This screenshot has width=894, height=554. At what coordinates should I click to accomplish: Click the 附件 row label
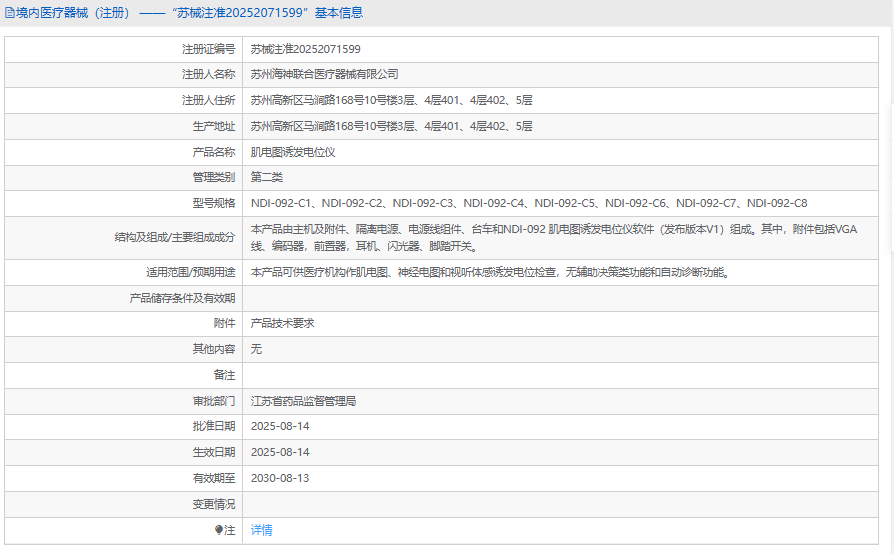click(x=225, y=323)
